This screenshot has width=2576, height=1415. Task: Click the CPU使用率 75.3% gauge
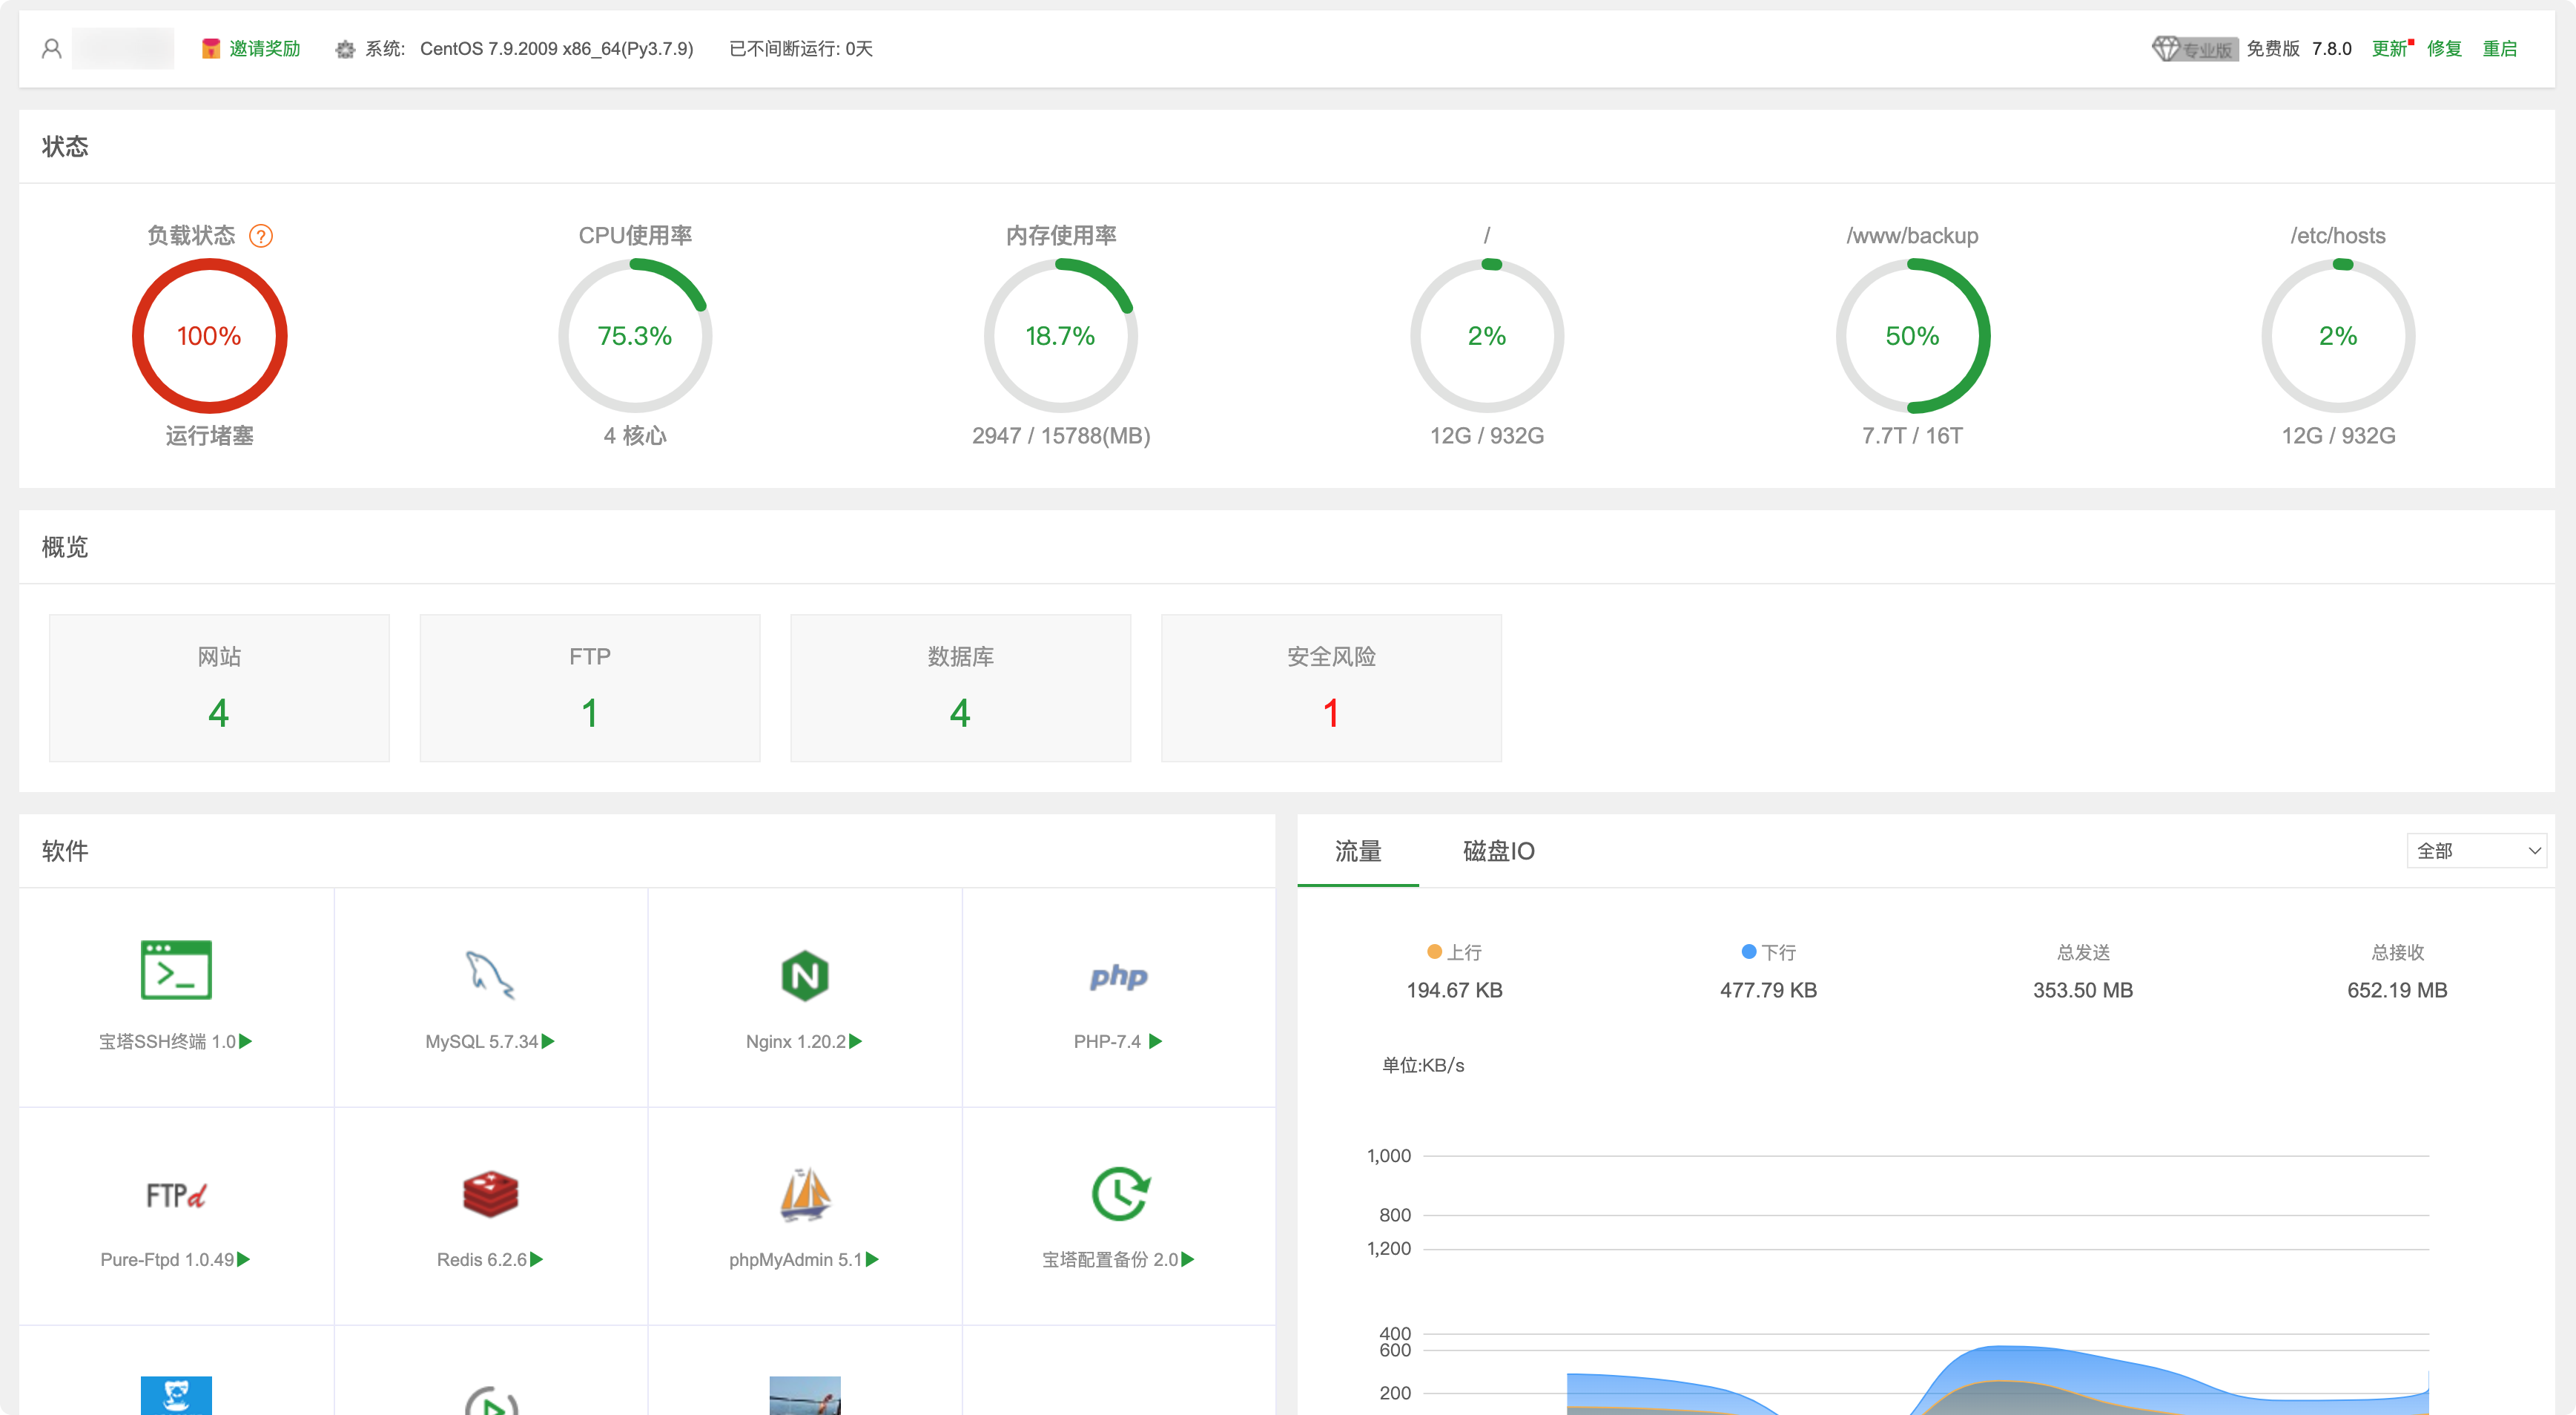coord(635,336)
